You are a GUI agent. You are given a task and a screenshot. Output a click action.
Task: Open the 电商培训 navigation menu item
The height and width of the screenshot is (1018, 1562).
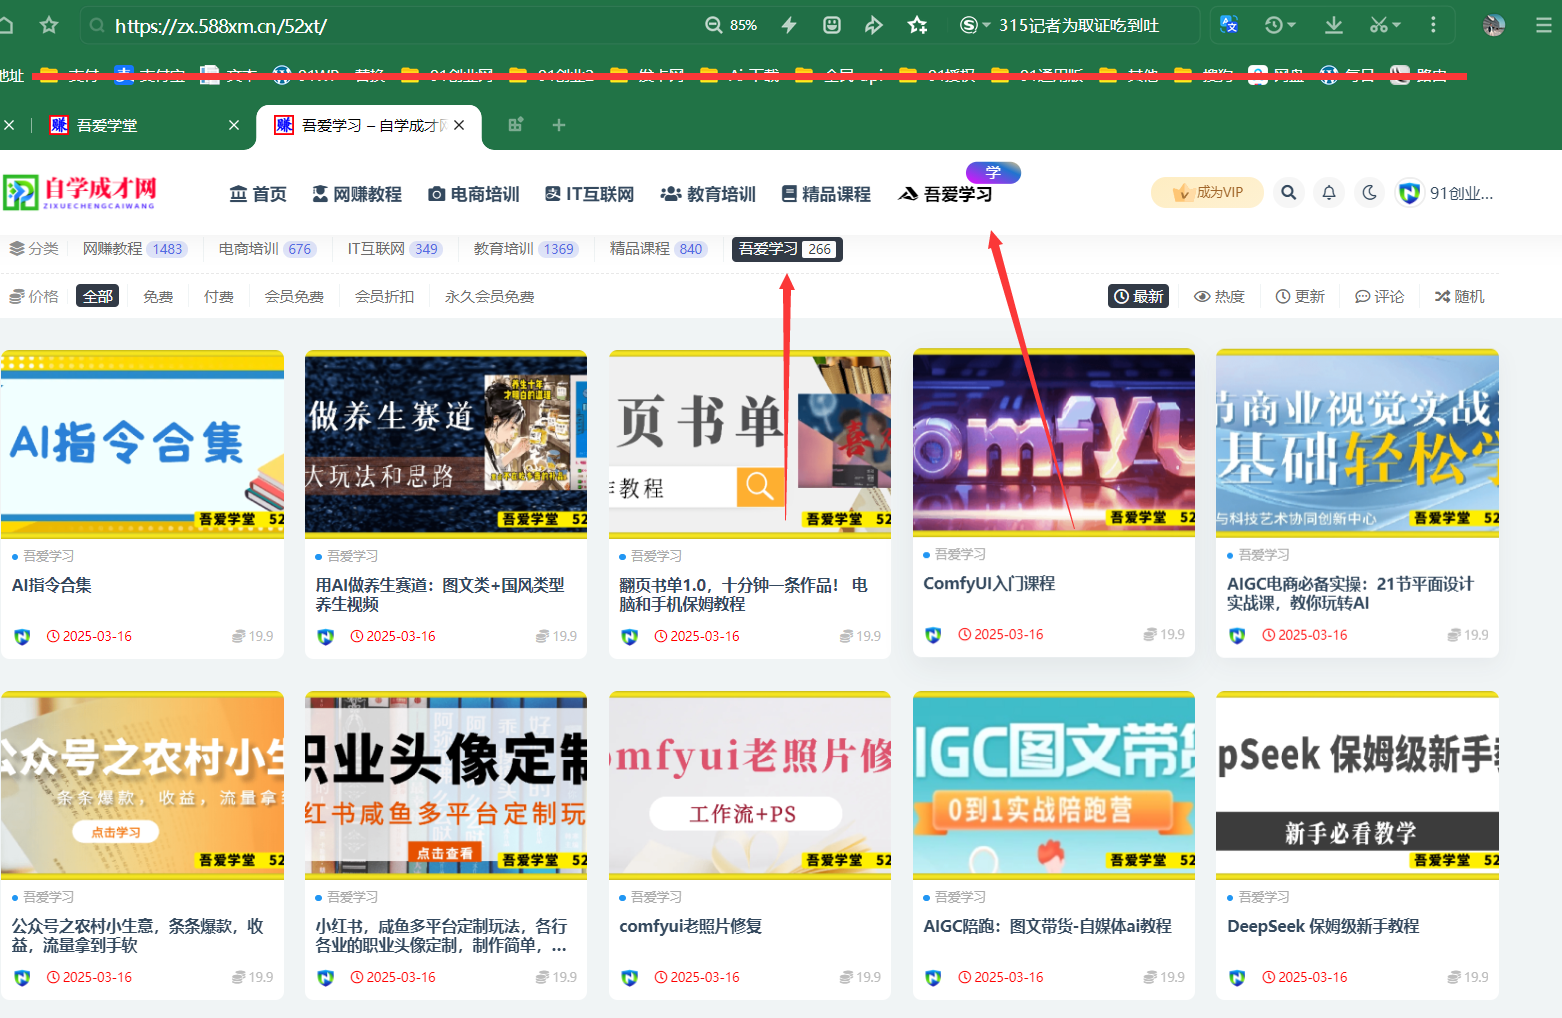point(473,194)
